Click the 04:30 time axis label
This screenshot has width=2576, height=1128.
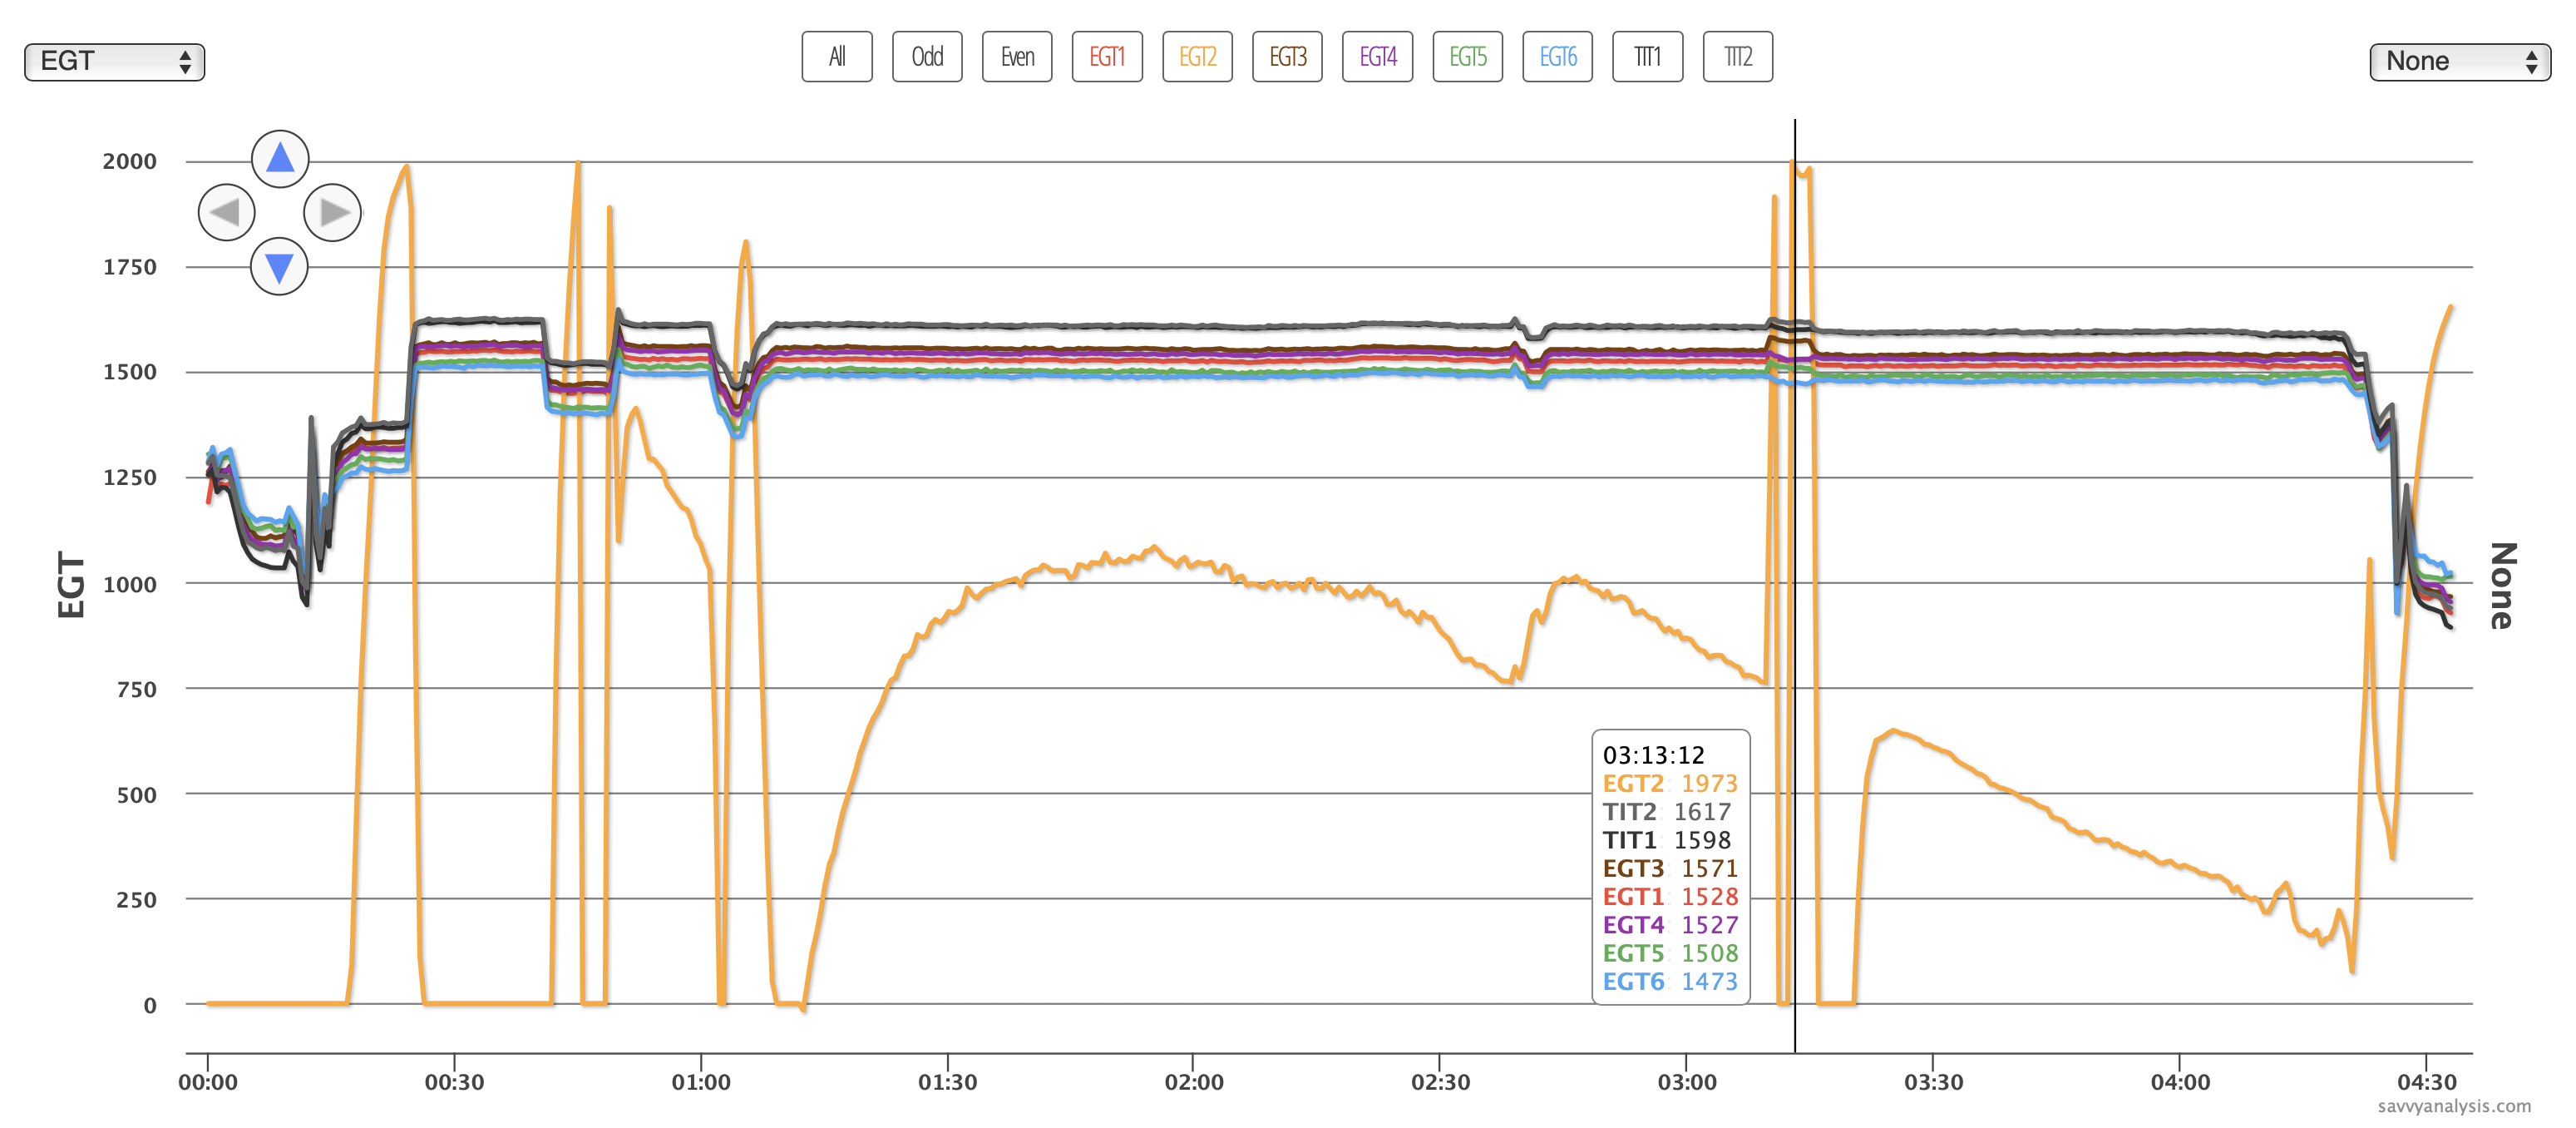coord(2427,1082)
